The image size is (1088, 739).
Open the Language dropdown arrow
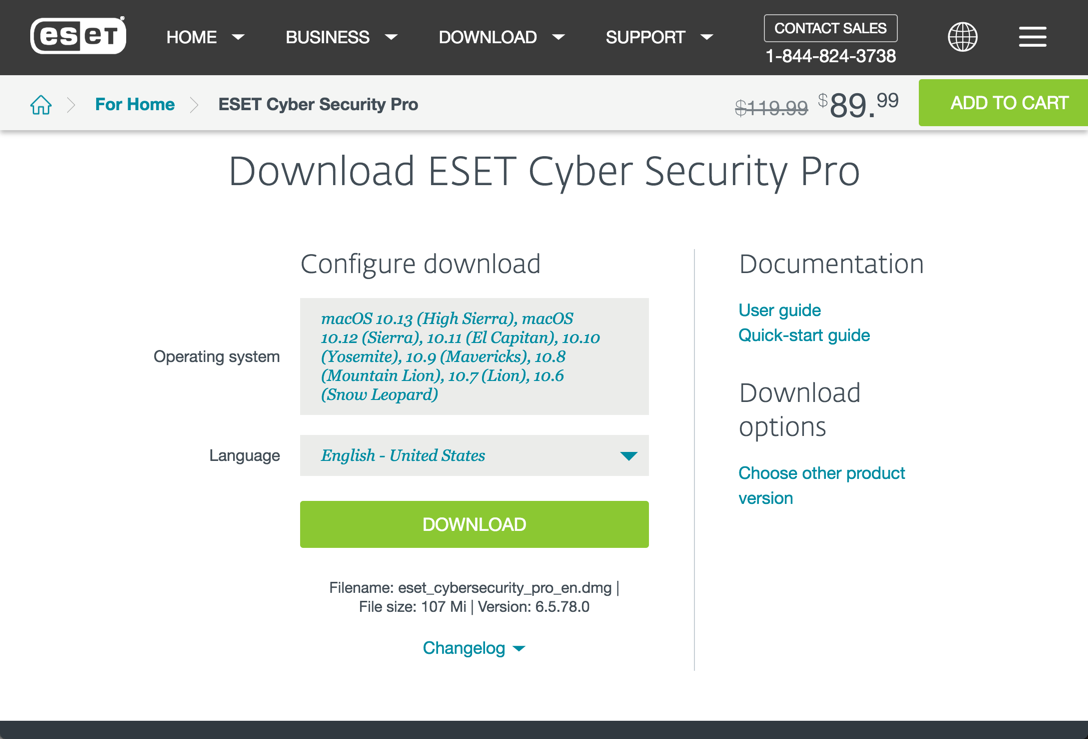[629, 456]
